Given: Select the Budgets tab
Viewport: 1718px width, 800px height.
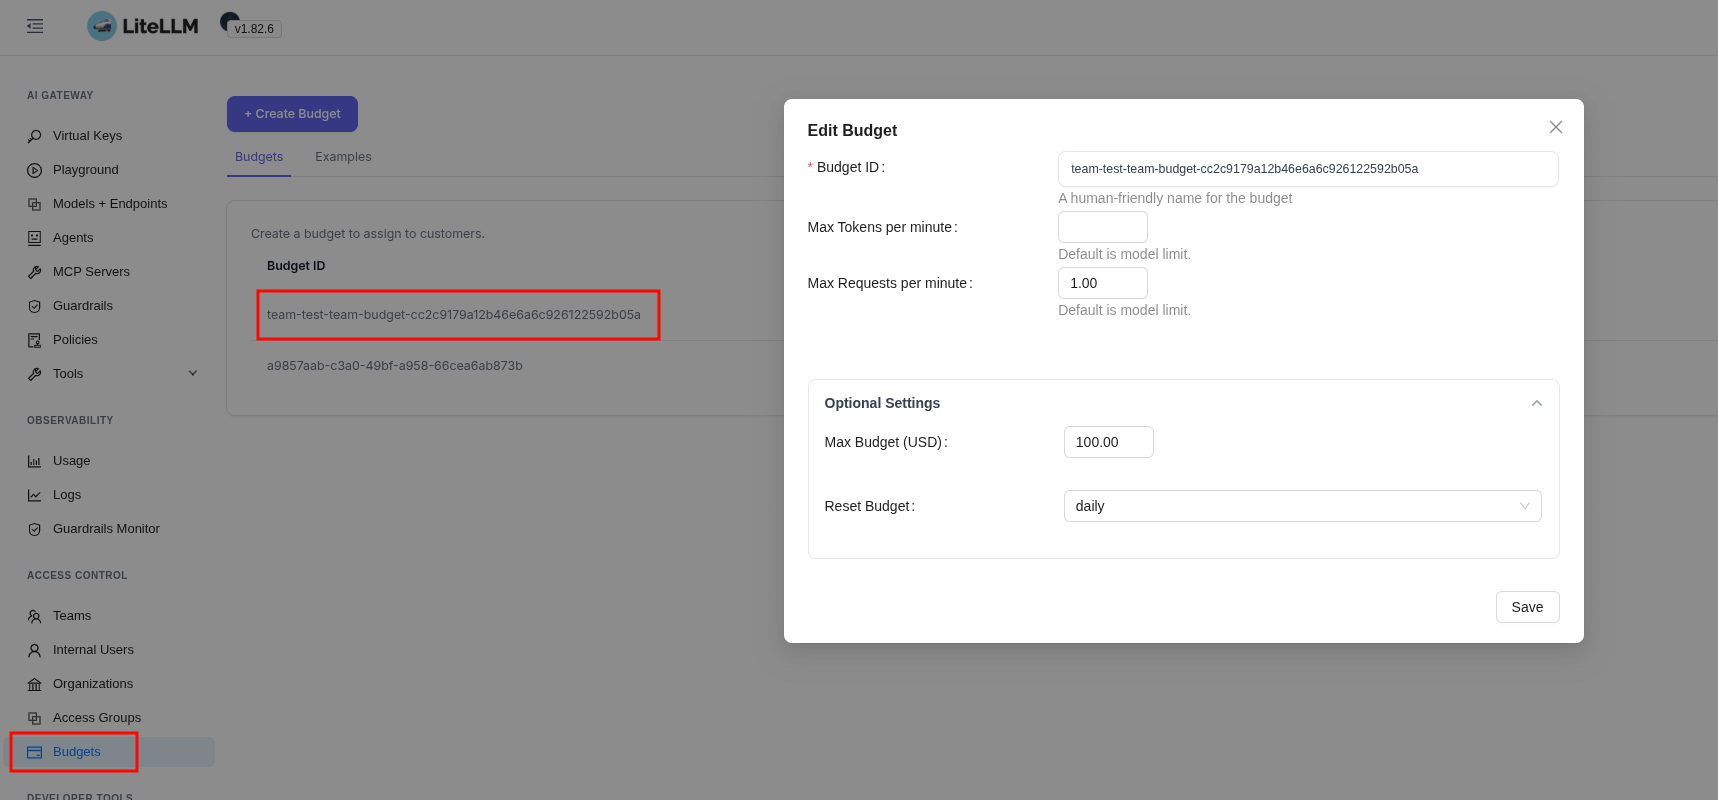Looking at the screenshot, I should [259, 157].
